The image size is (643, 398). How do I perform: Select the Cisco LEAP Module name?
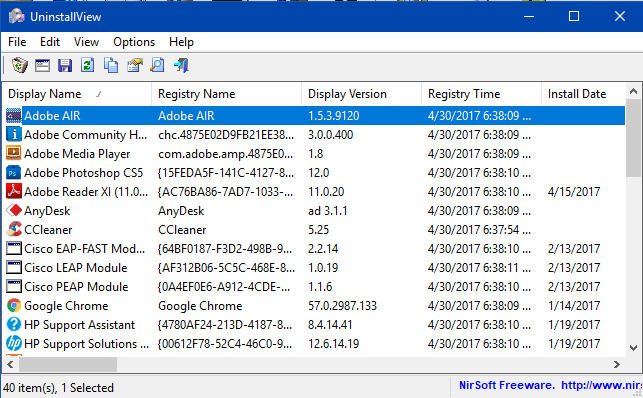pyautogui.click(x=76, y=268)
